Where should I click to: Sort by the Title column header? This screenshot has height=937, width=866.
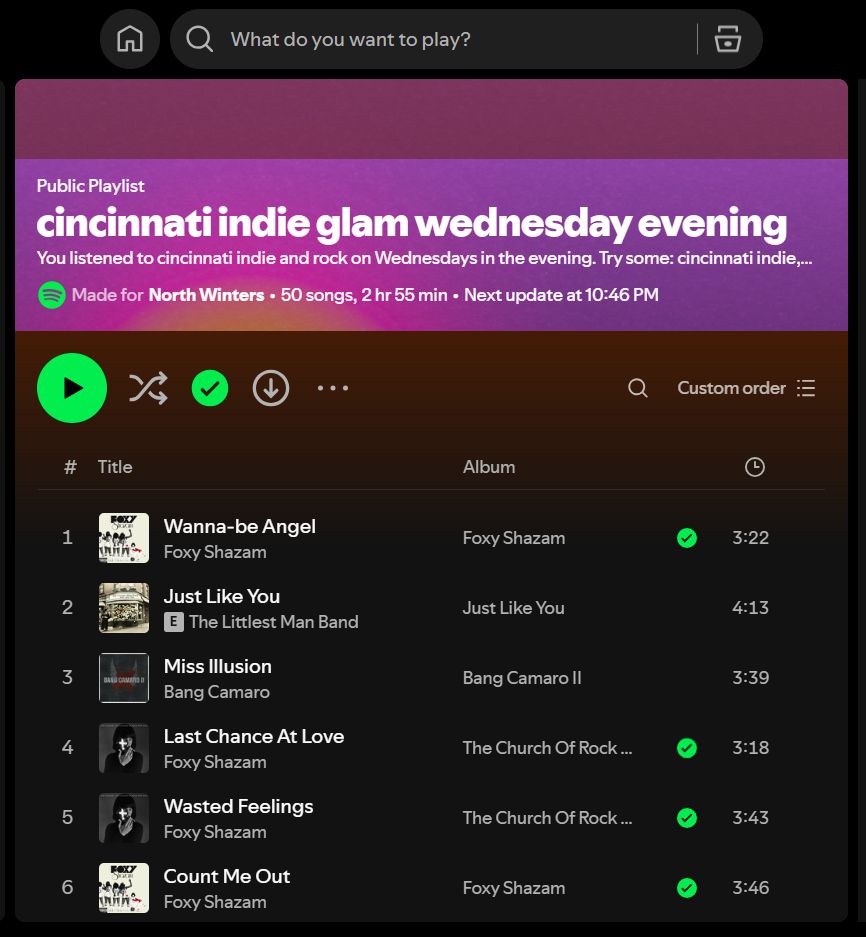(115, 467)
